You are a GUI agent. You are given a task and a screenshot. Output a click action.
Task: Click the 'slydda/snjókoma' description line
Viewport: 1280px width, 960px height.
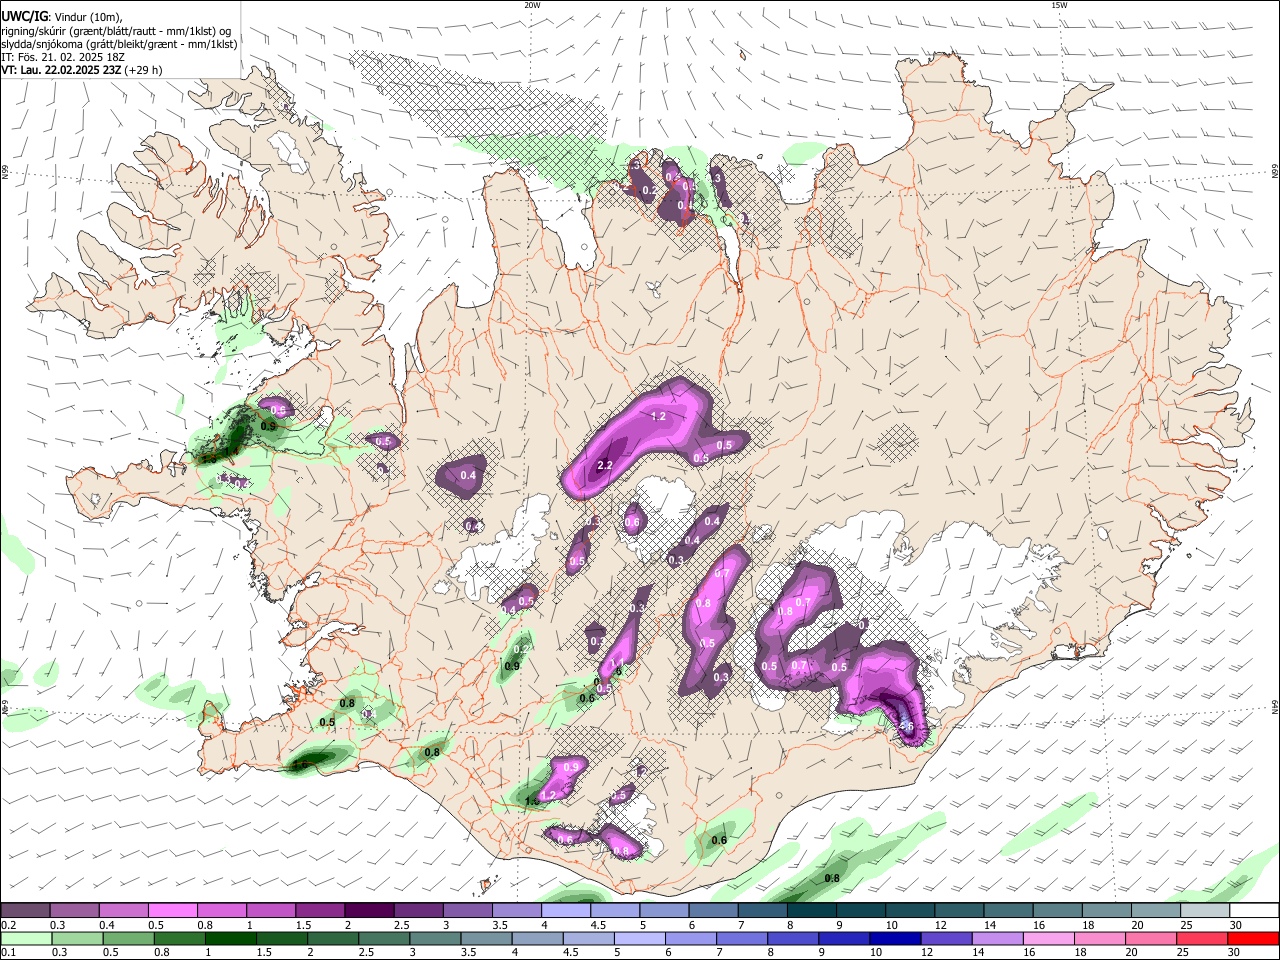click(x=119, y=44)
